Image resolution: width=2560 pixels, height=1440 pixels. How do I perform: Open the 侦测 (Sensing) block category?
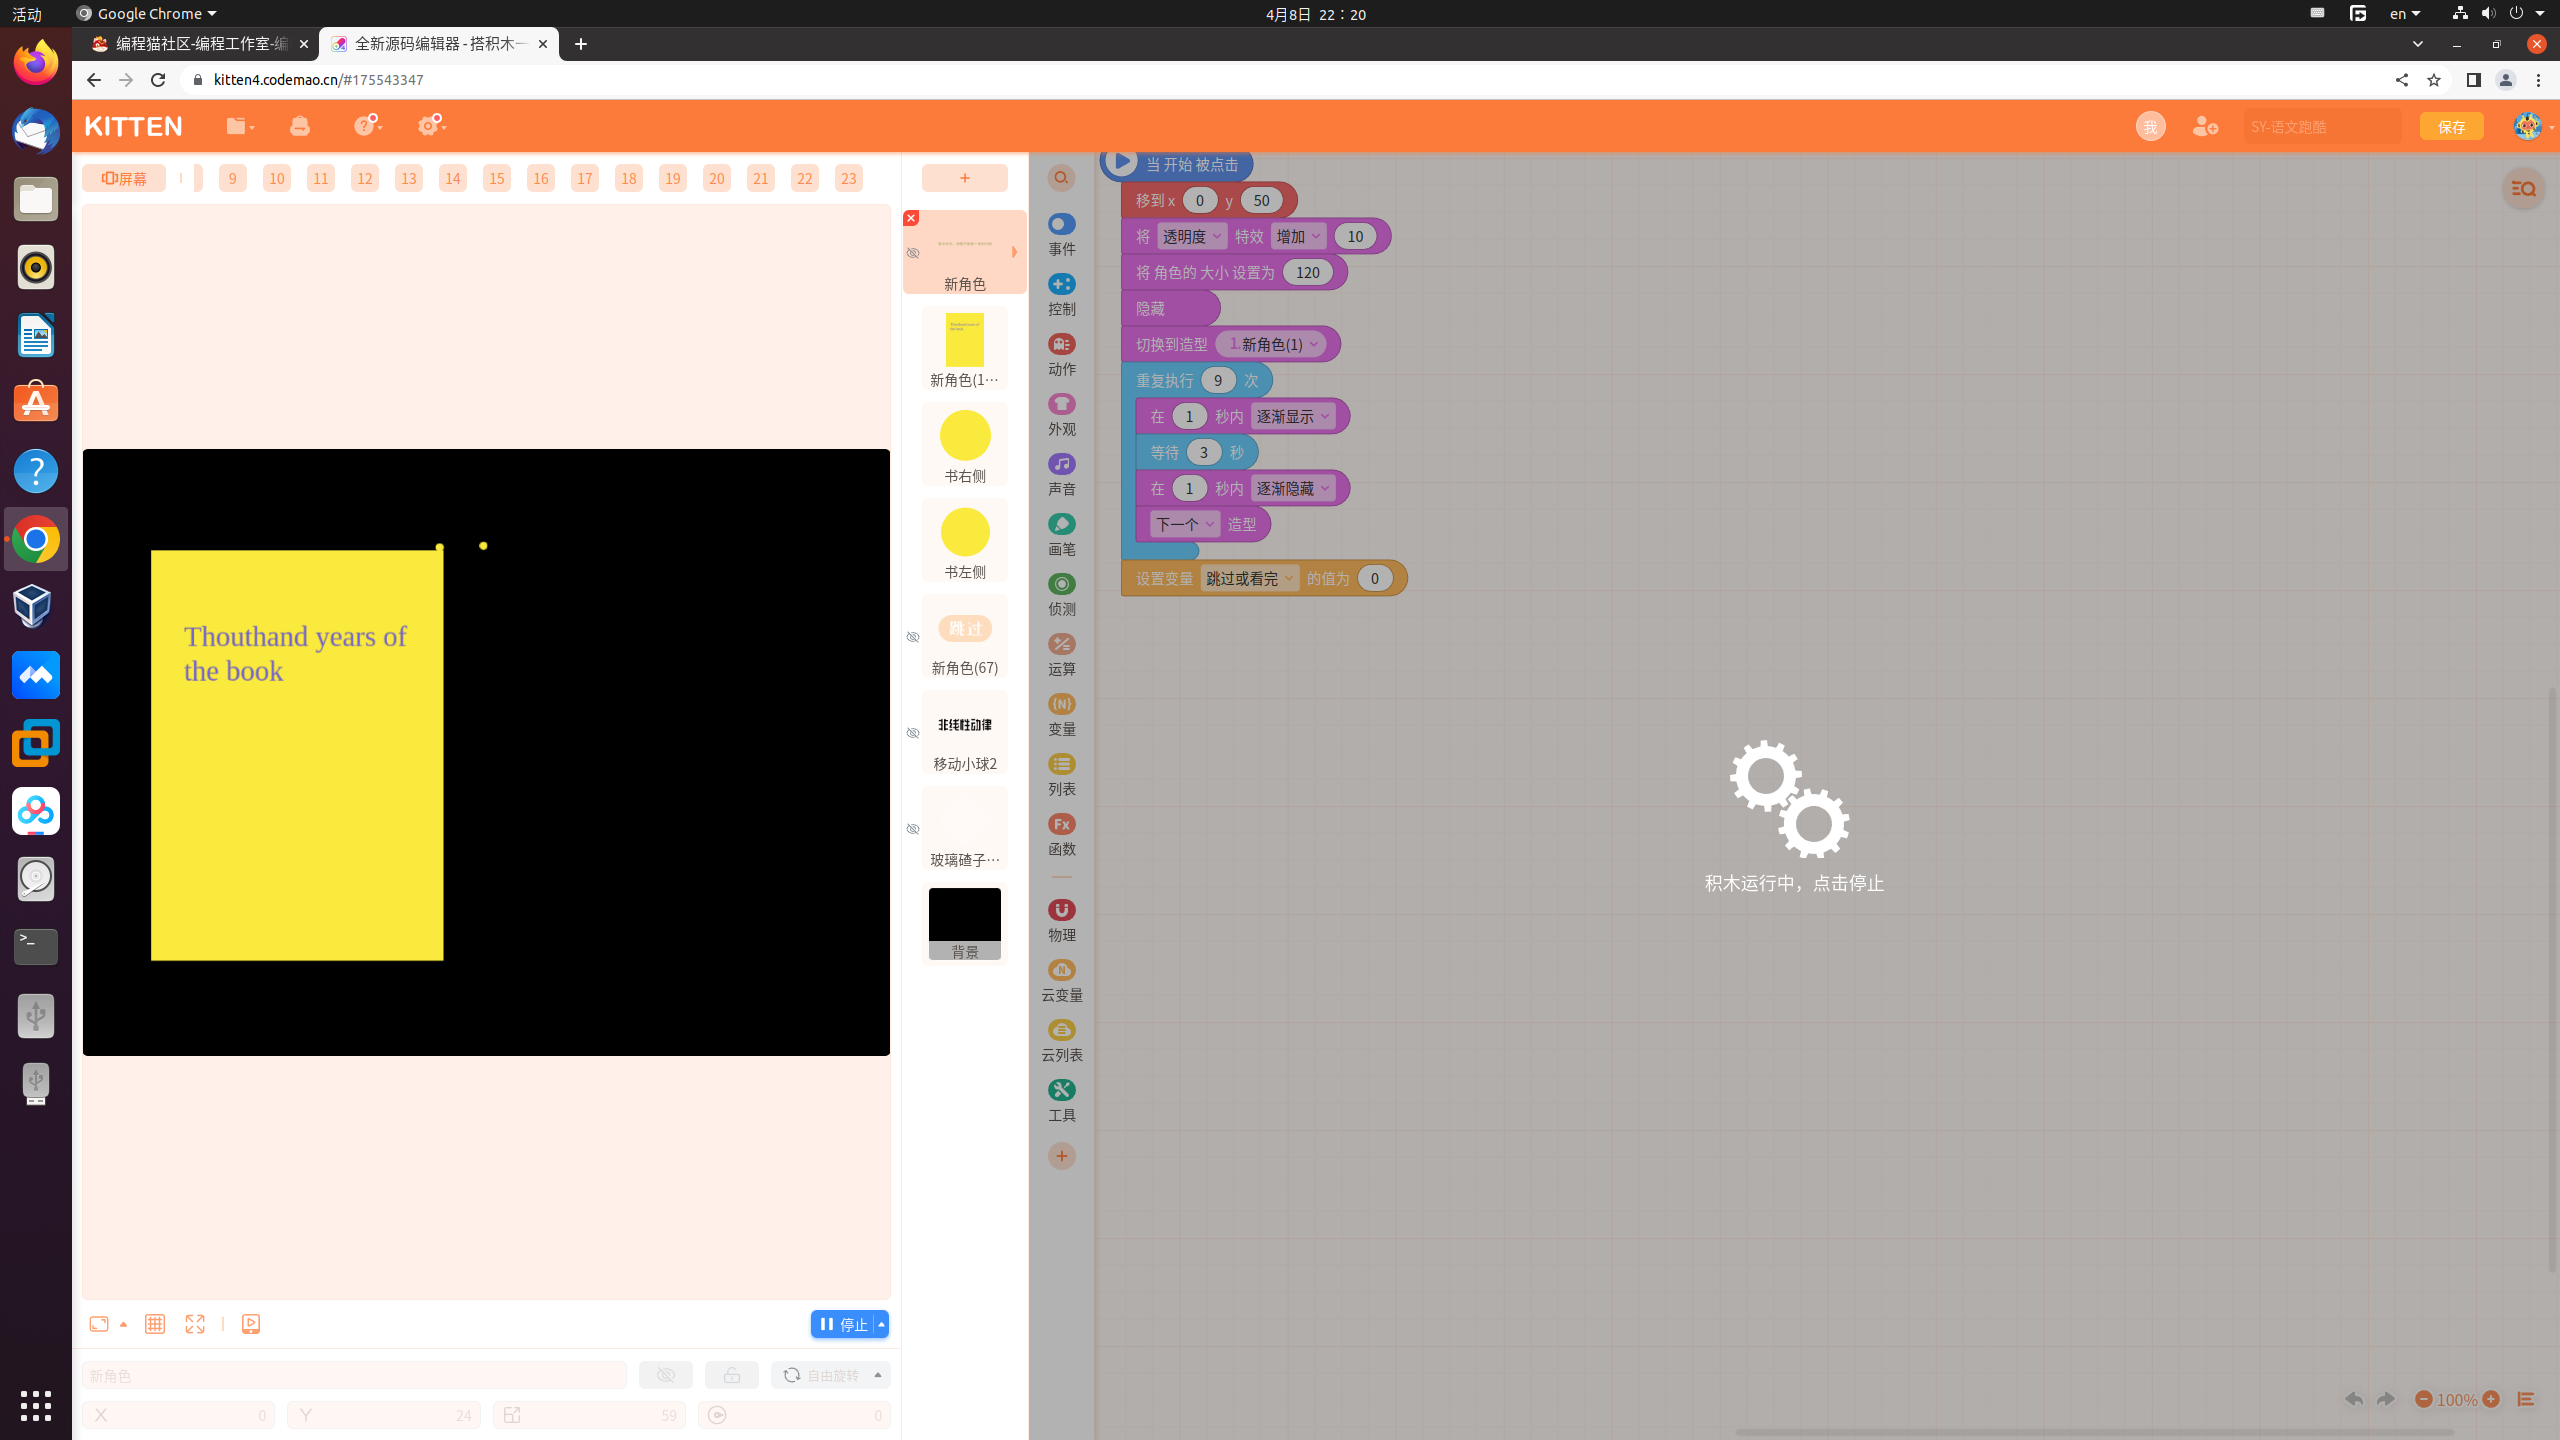pos(1061,595)
